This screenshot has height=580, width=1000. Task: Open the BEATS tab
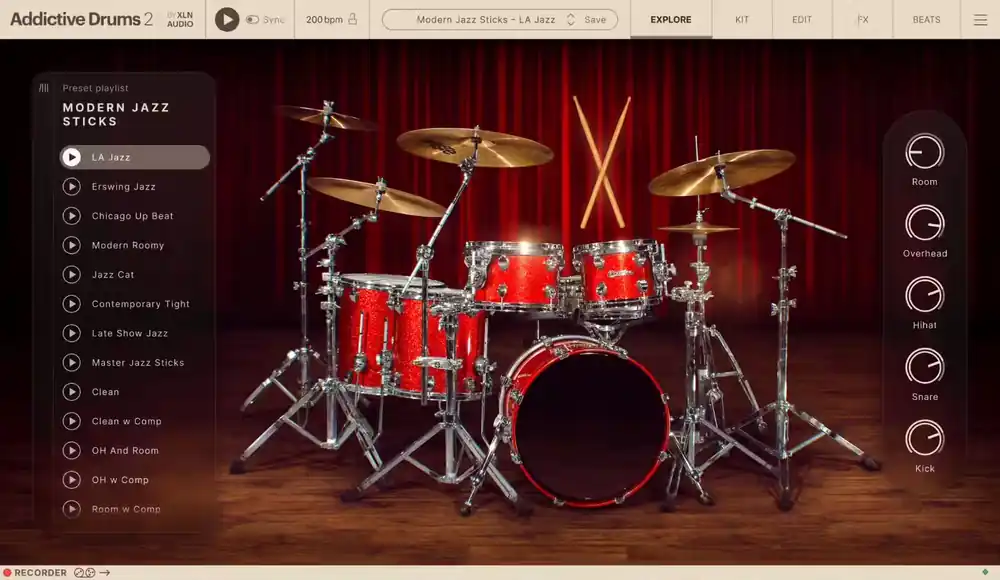point(926,20)
